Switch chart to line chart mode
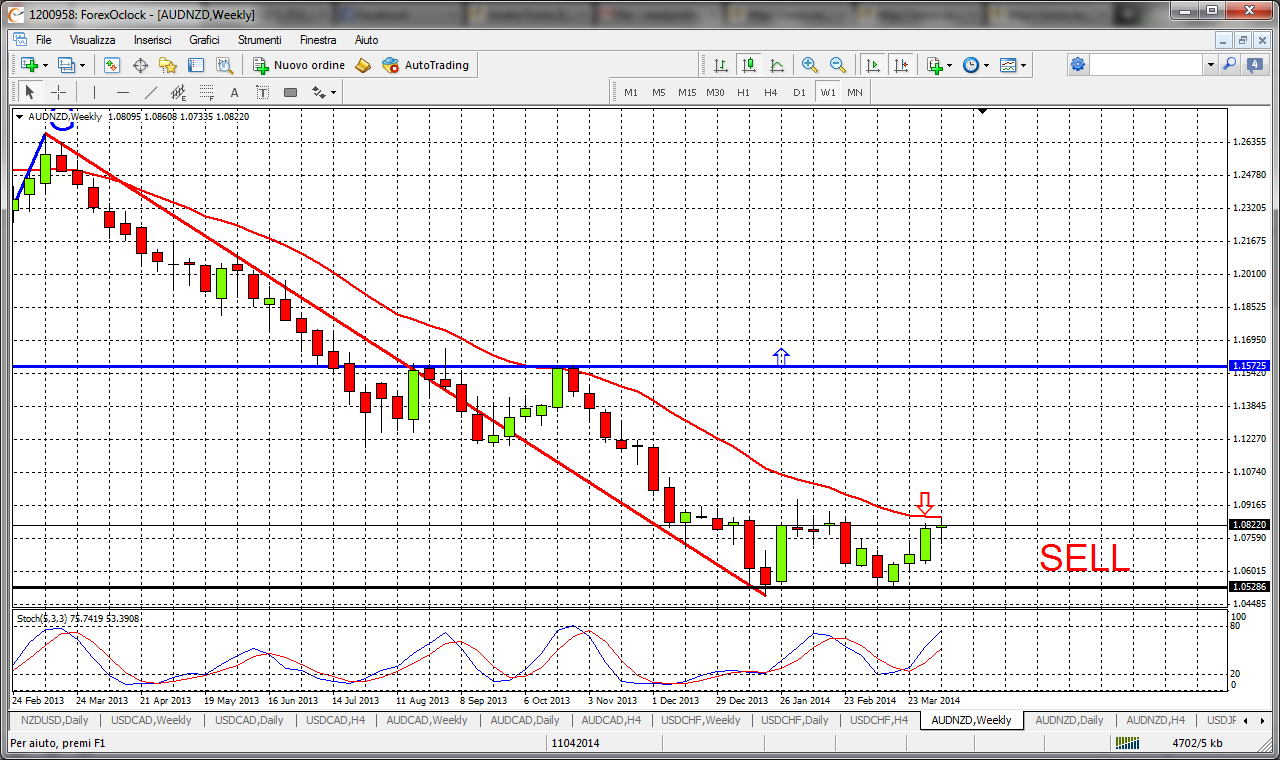This screenshot has width=1280, height=760. click(776, 65)
